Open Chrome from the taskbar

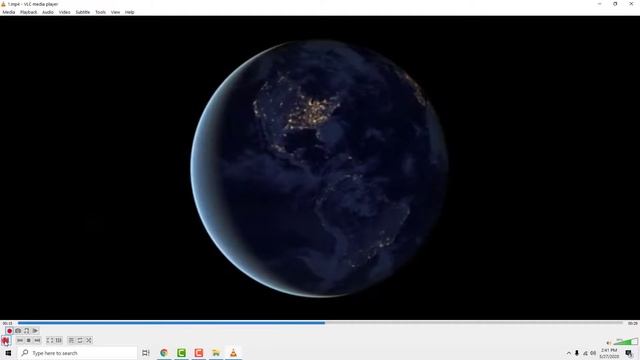(164, 353)
